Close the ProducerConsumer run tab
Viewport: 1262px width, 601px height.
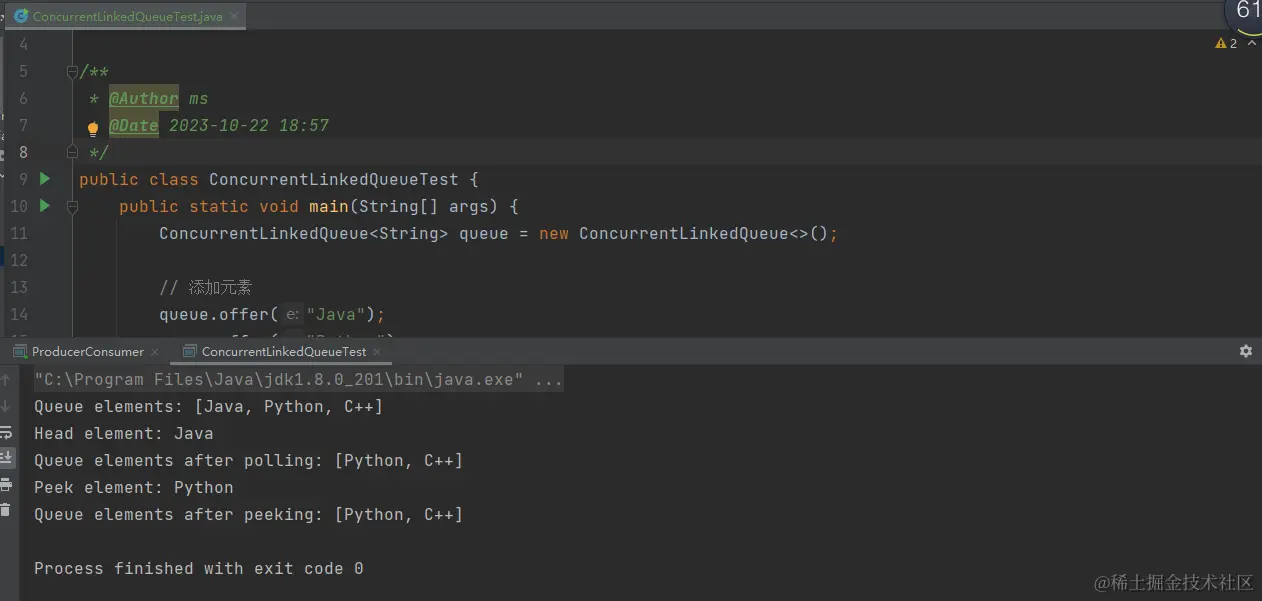(155, 352)
